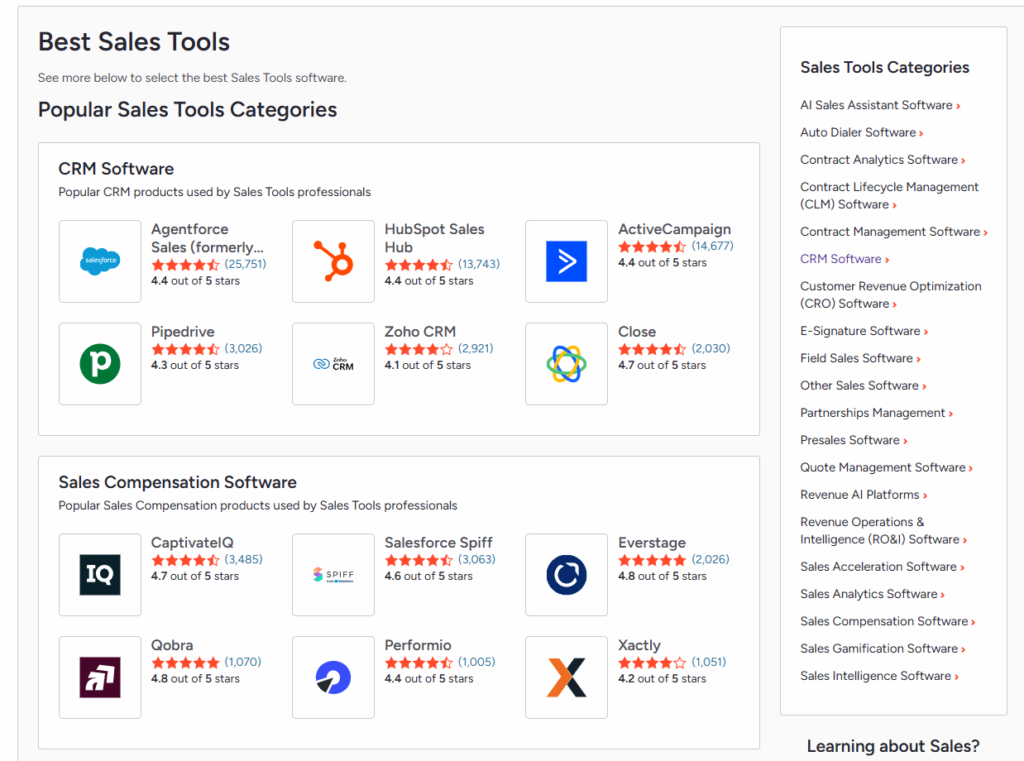This screenshot has width=1024, height=761.
Task: View Agentforce's 25,751 reviews count
Action: (246, 265)
